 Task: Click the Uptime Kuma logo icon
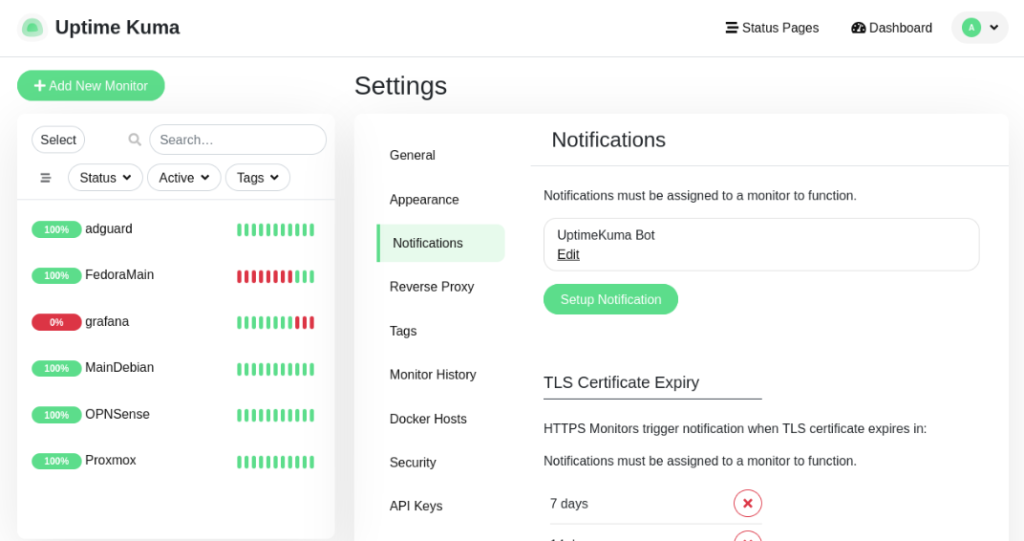tap(32, 28)
